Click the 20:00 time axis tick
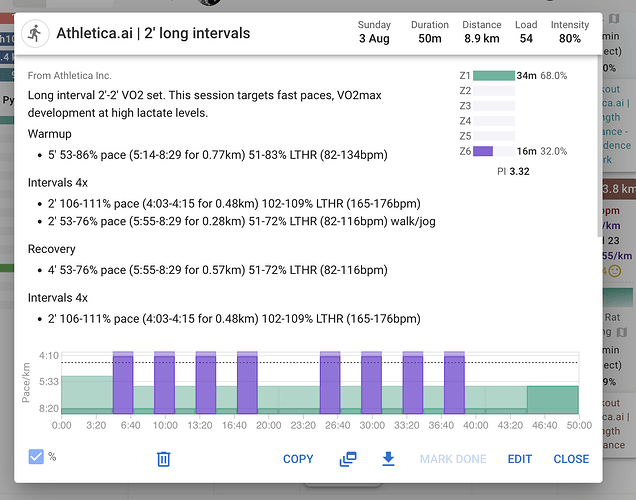 [269, 425]
